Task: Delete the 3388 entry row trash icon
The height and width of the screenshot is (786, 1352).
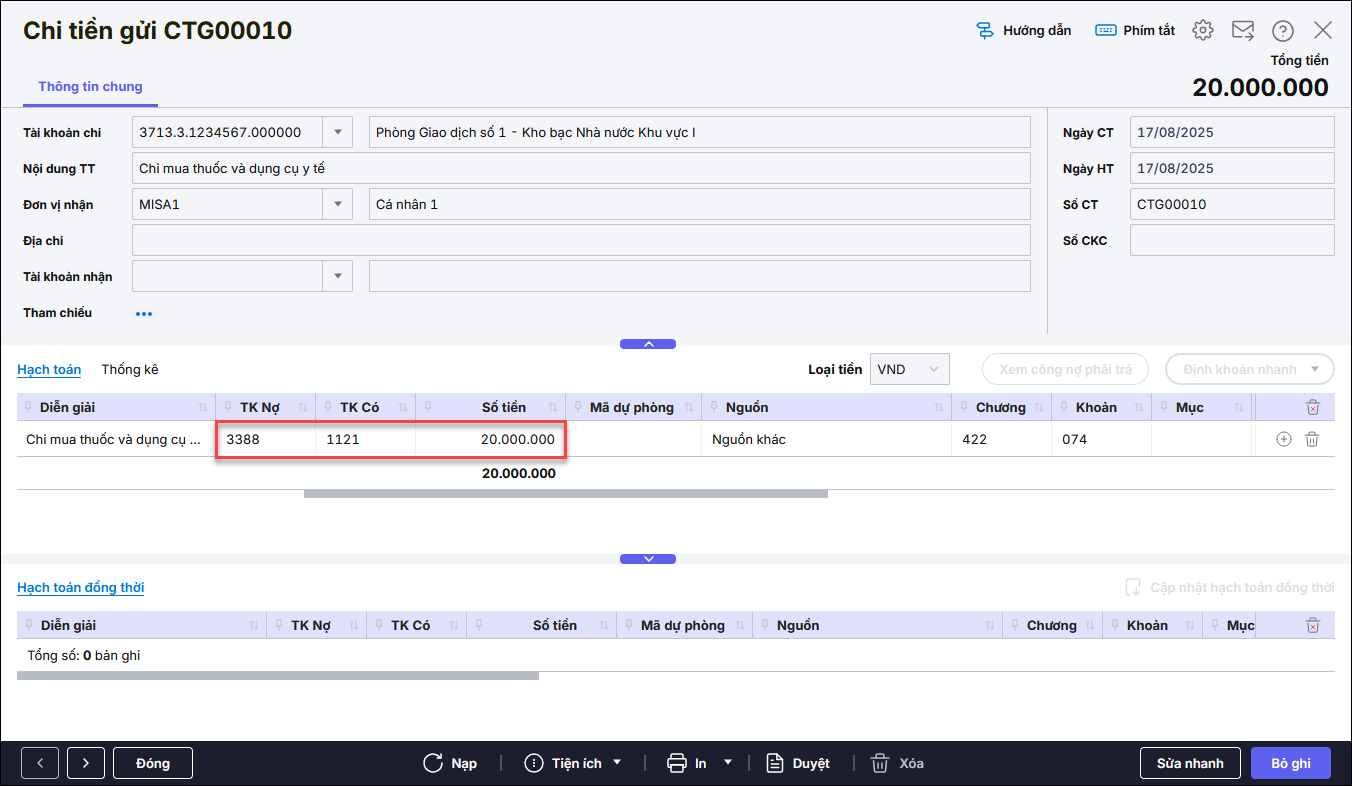Action: (x=1313, y=439)
